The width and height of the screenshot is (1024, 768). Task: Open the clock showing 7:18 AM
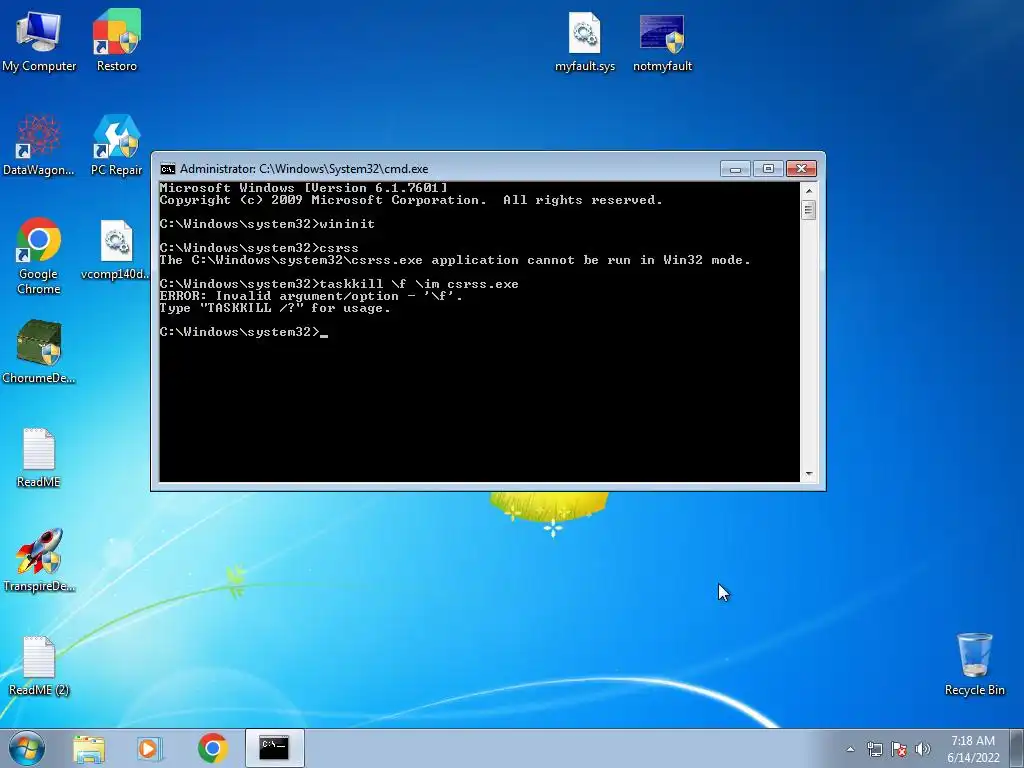973,748
